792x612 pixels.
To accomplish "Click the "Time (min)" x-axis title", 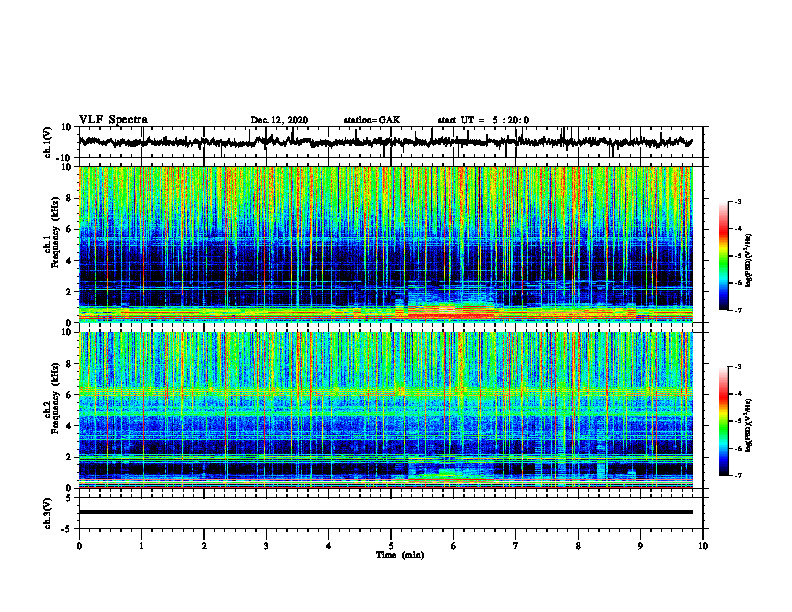I will (400, 555).
